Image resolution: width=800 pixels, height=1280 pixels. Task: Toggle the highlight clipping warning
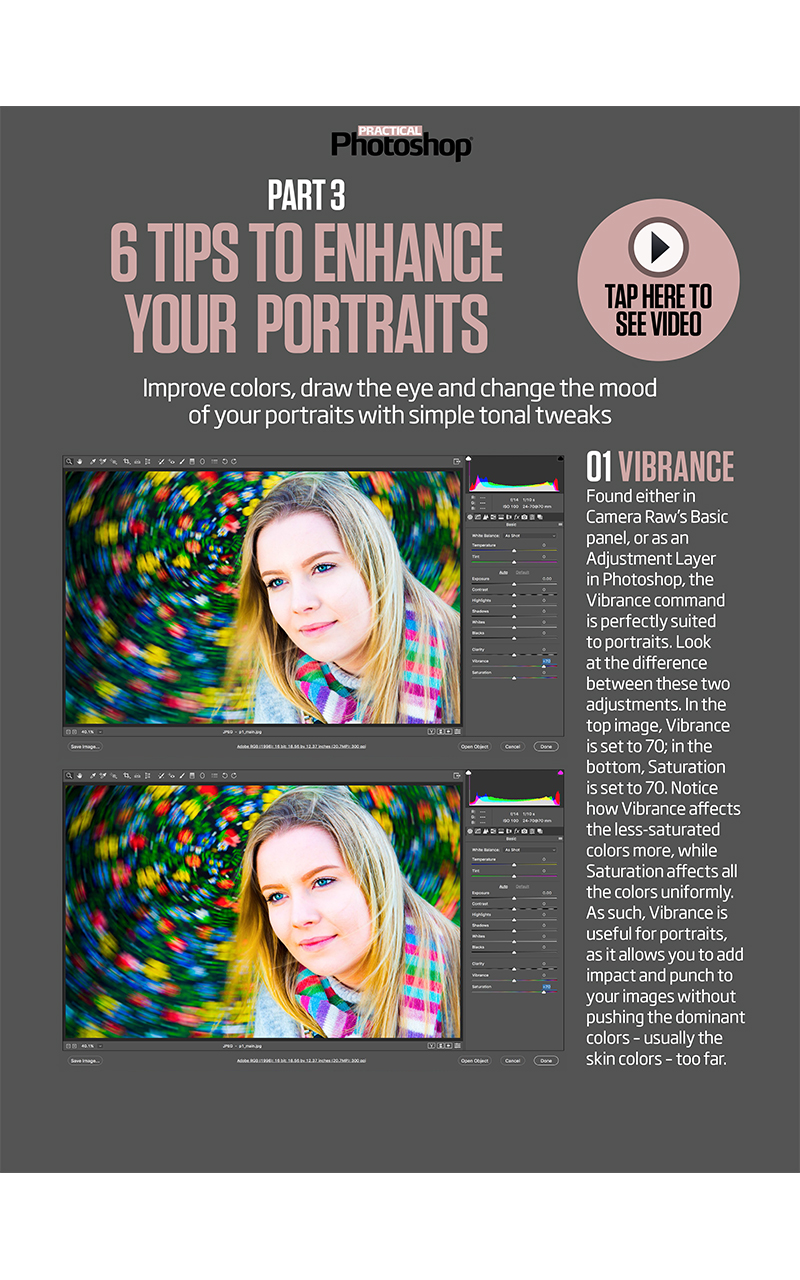[x=560, y=458]
